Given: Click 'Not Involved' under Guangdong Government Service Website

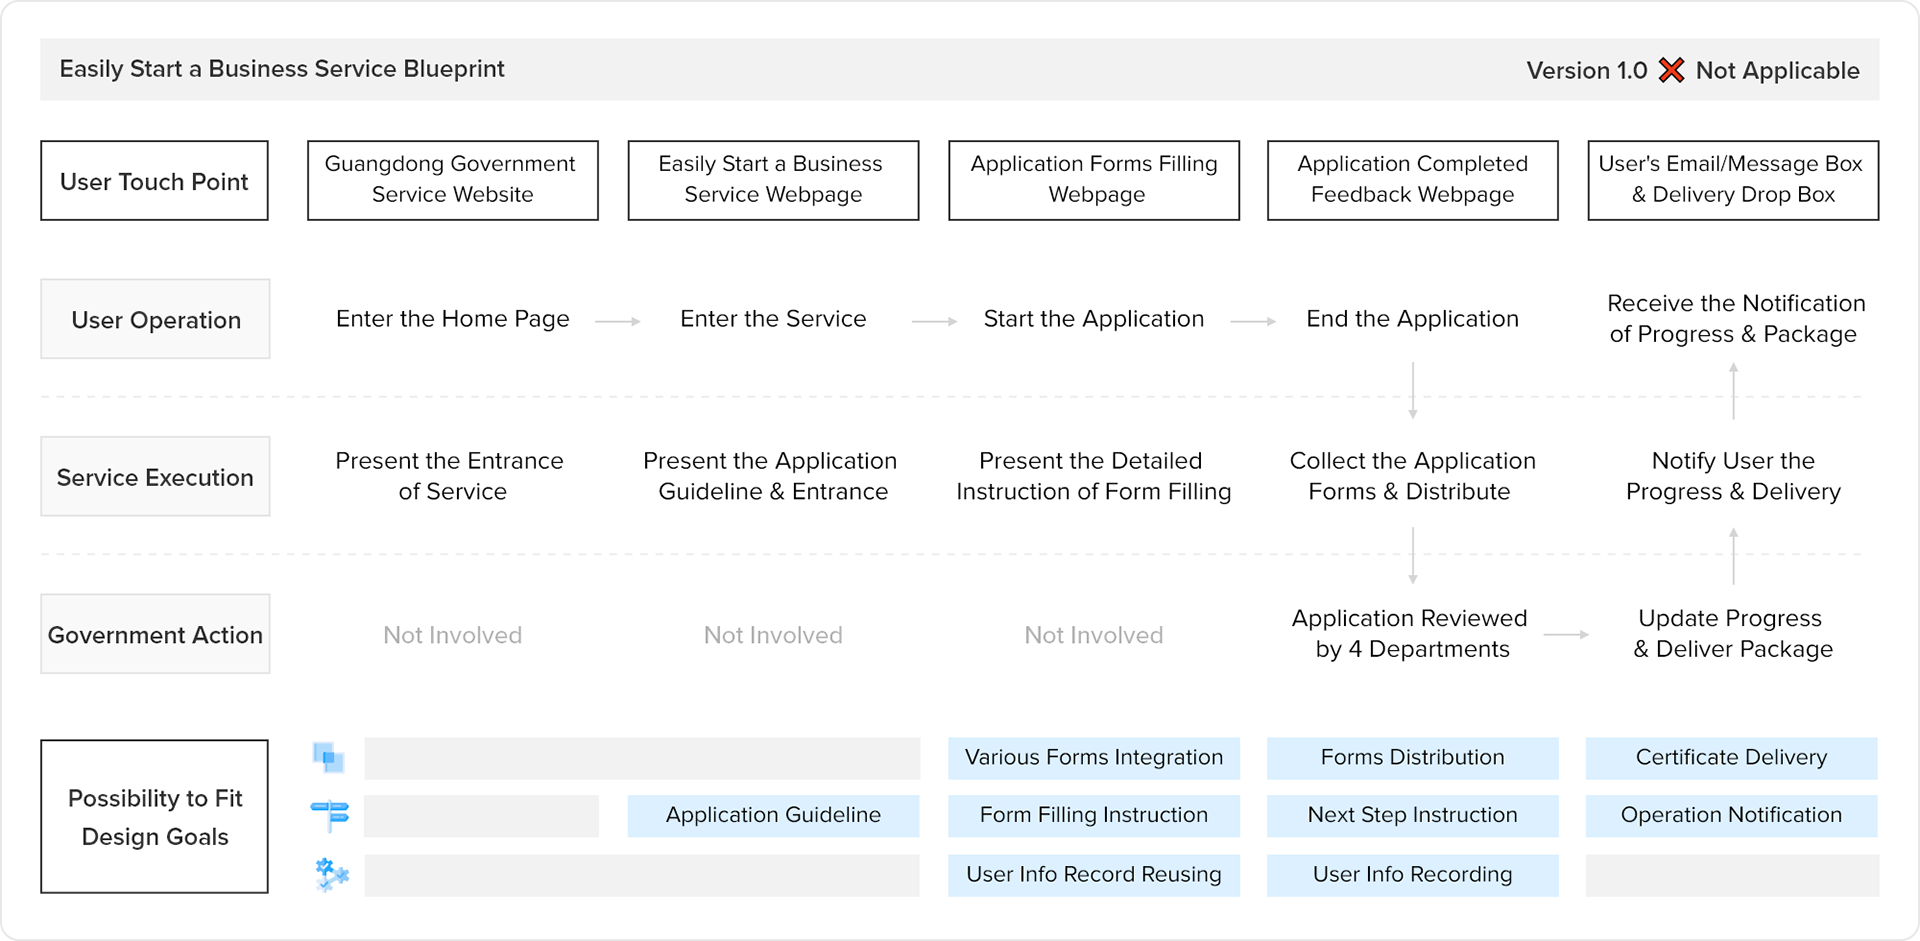Looking at the screenshot, I should click(453, 635).
